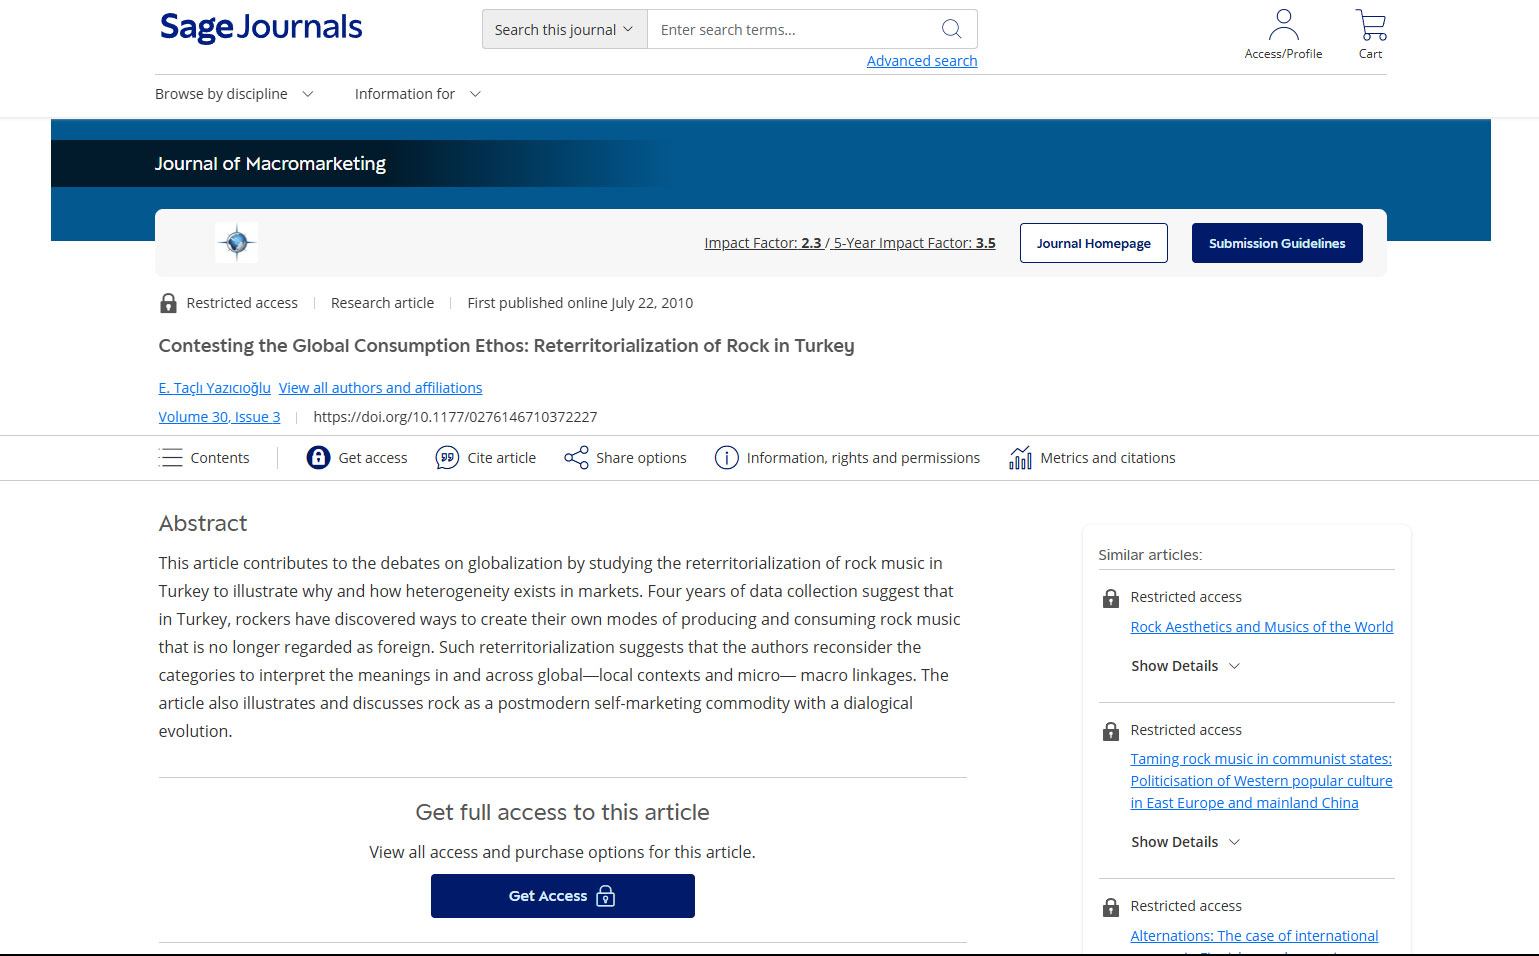Click the Metrics and citations chart icon
This screenshot has width=1539, height=956.
pos(1020,458)
